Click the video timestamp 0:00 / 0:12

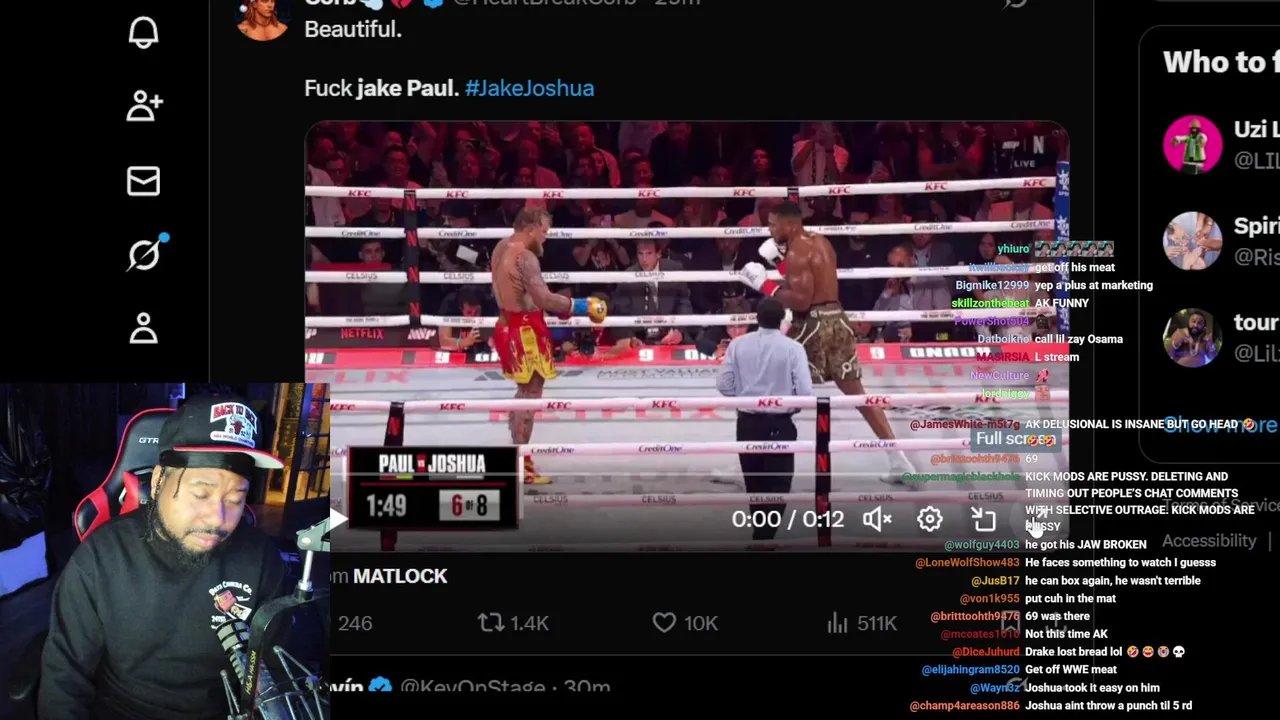pos(787,519)
